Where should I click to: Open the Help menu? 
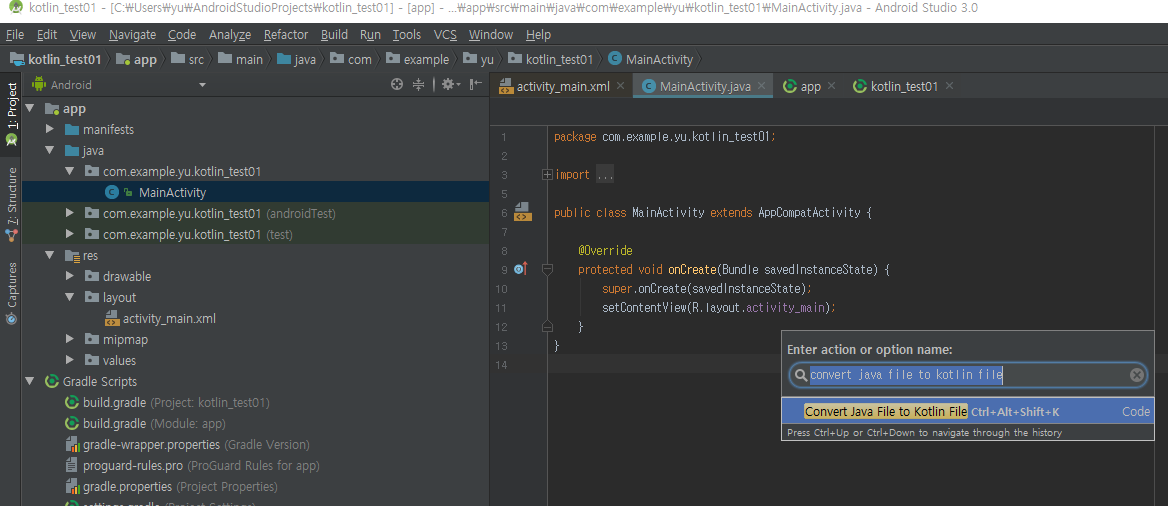[x=539, y=34]
